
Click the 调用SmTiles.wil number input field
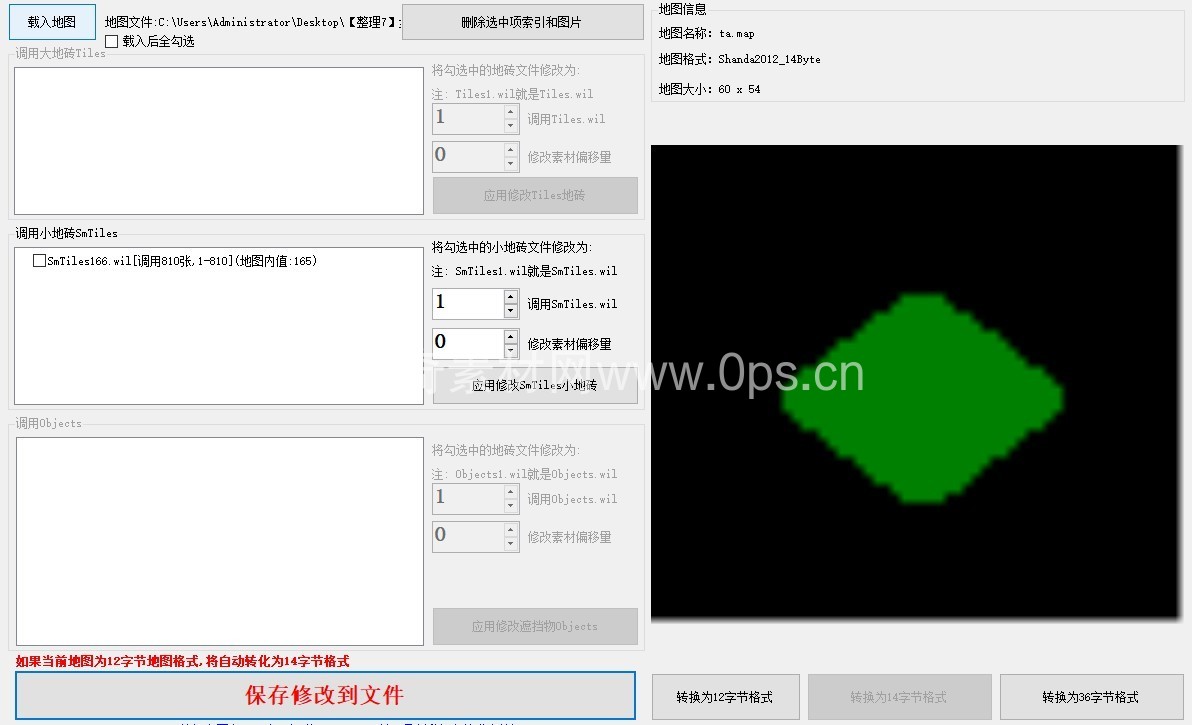(467, 304)
